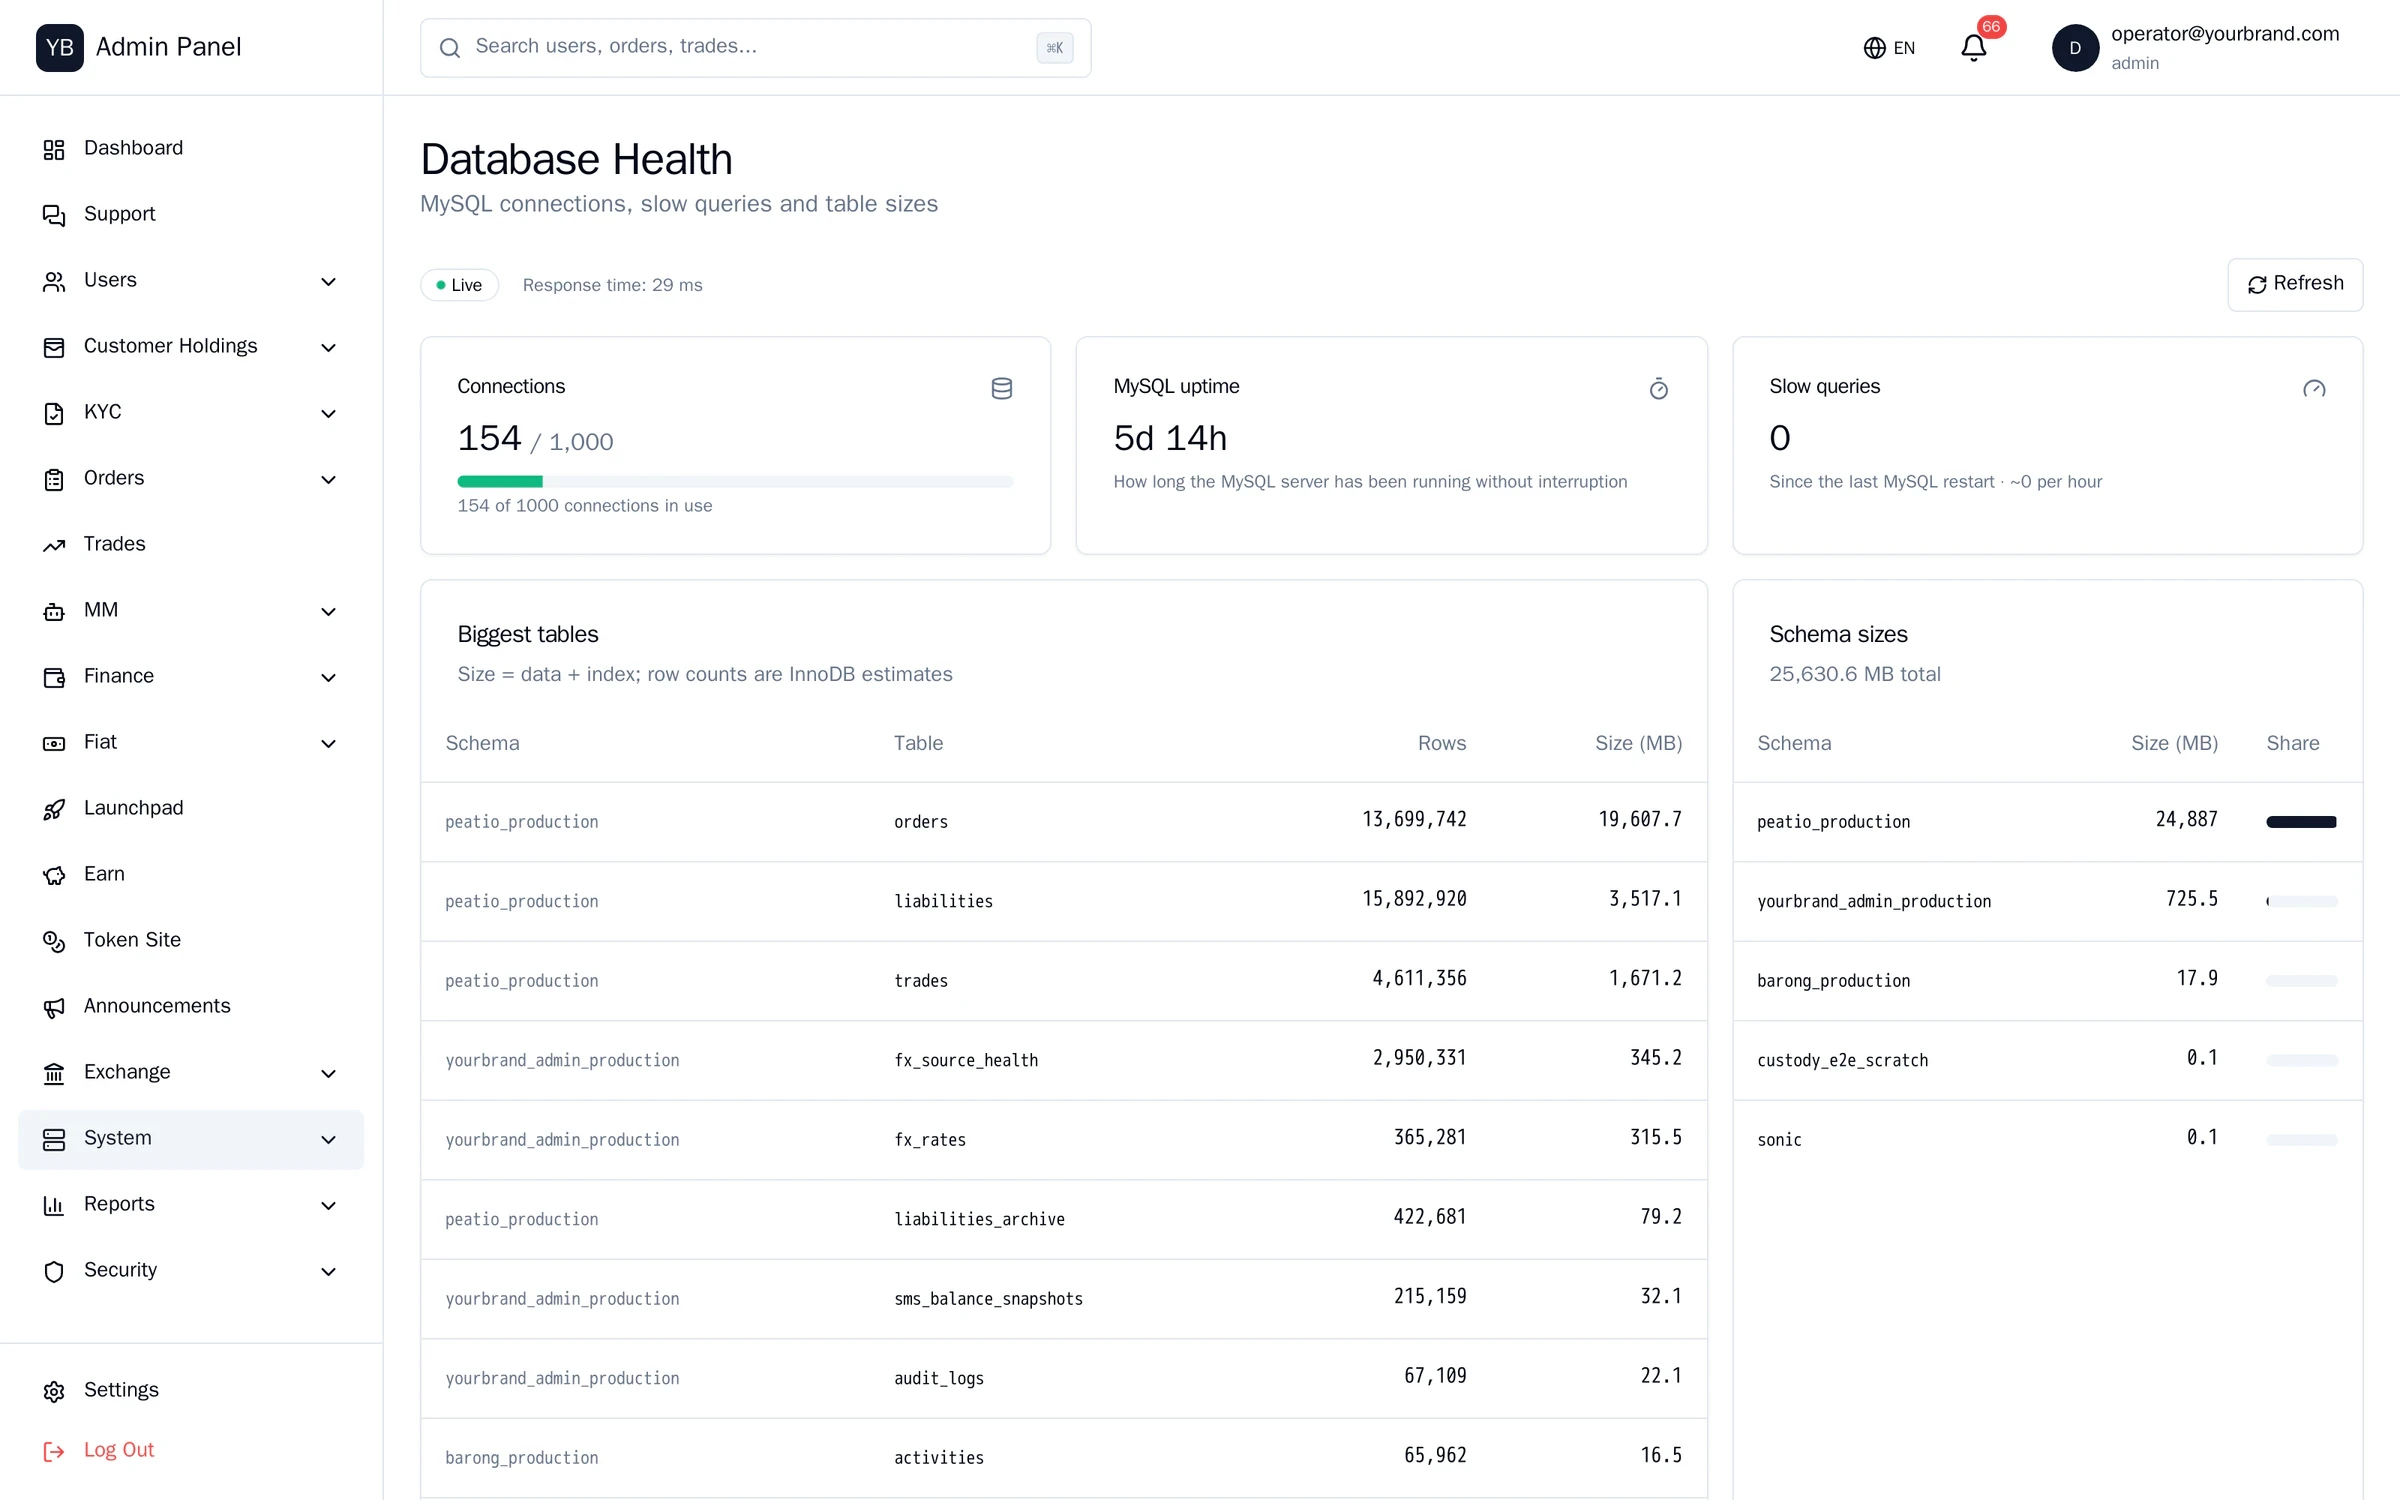Select the fx_source_health table cell
Viewport: 2400px width, 1500px height.
point(965,1060)
